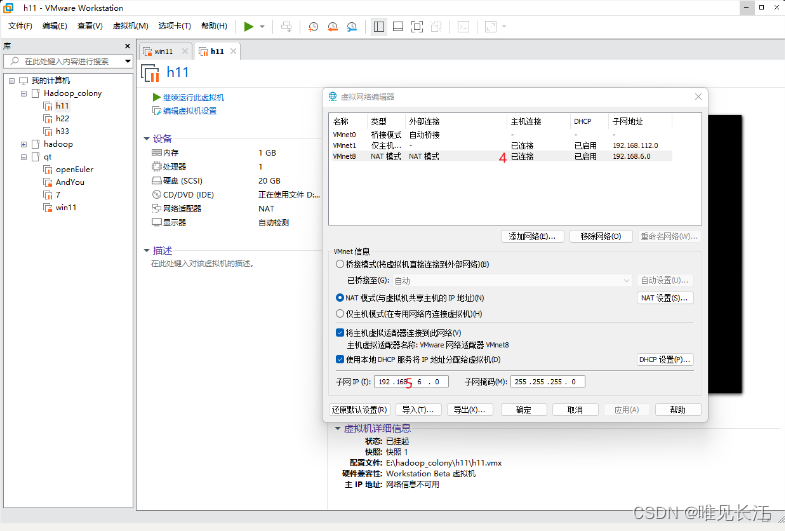Collapse the 设备 section
The width and height of the screenshot is (785, 531).
146,139
